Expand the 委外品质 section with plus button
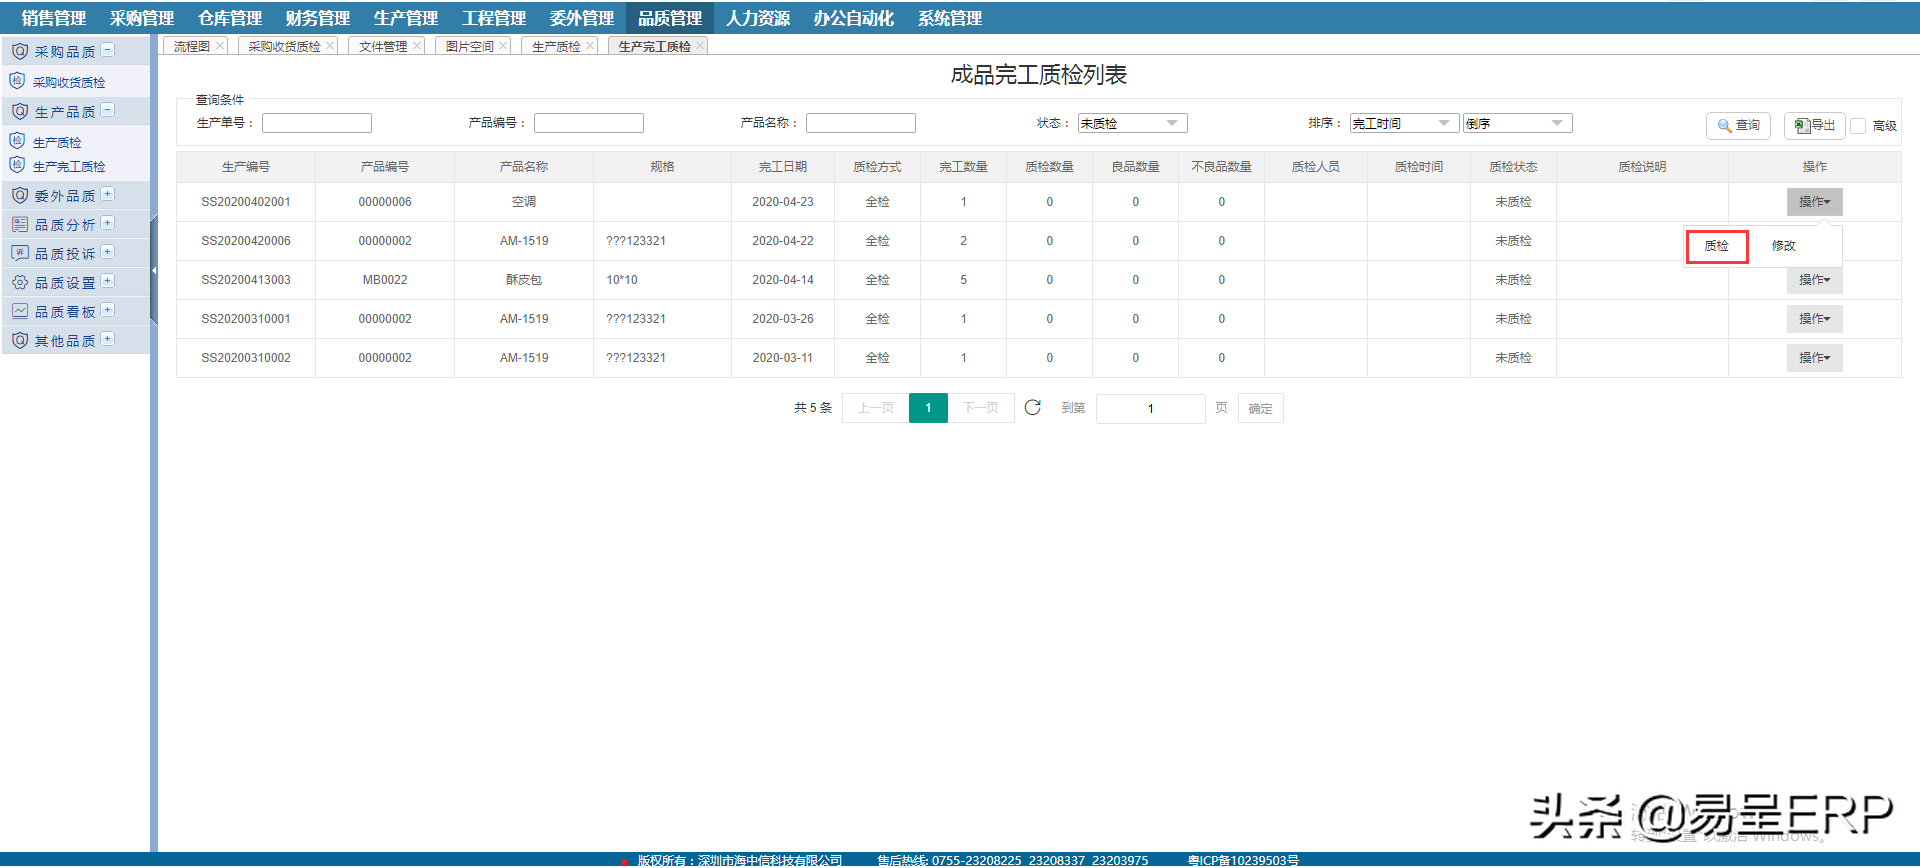Viewport: 1920px width, 868px height. click(x=108, y=195)
